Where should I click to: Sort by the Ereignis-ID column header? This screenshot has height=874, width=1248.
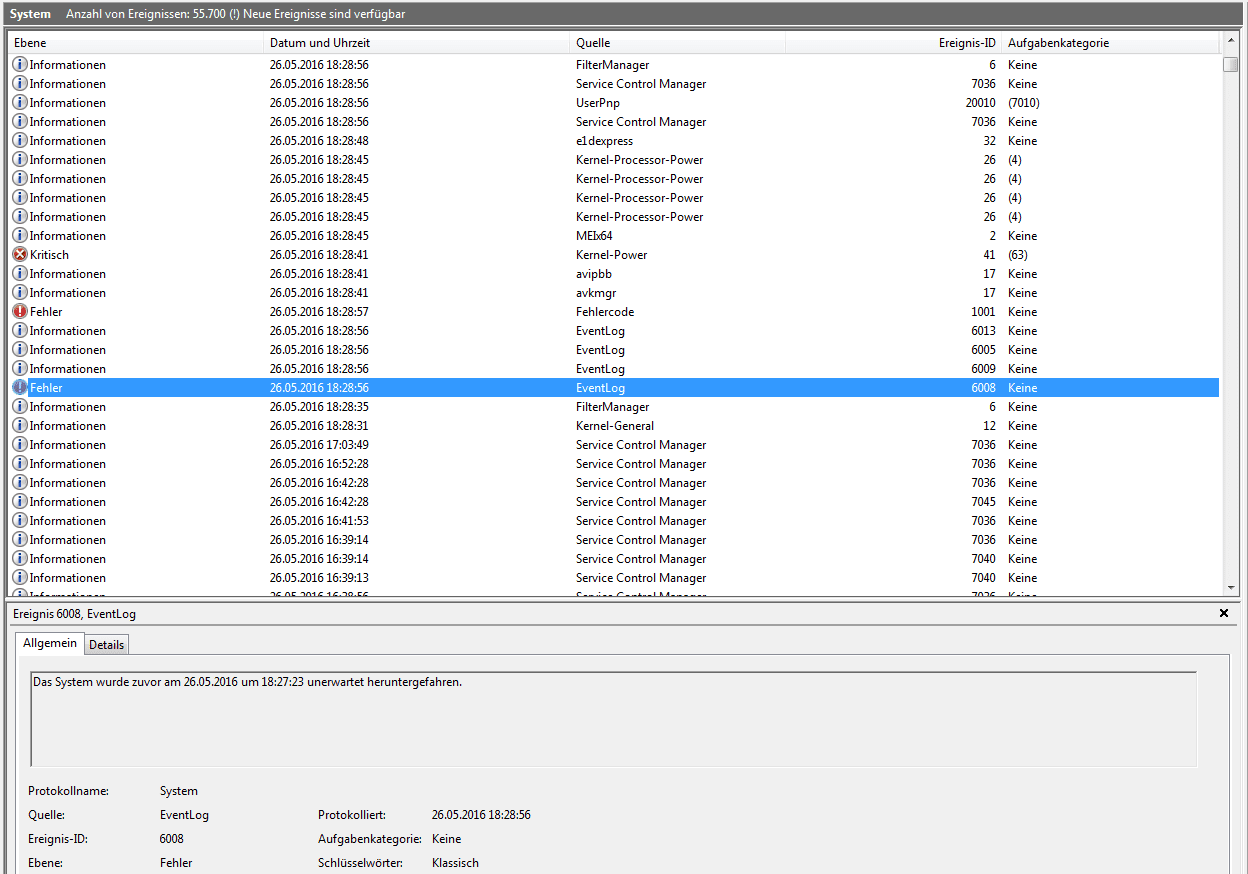[893, 43]
